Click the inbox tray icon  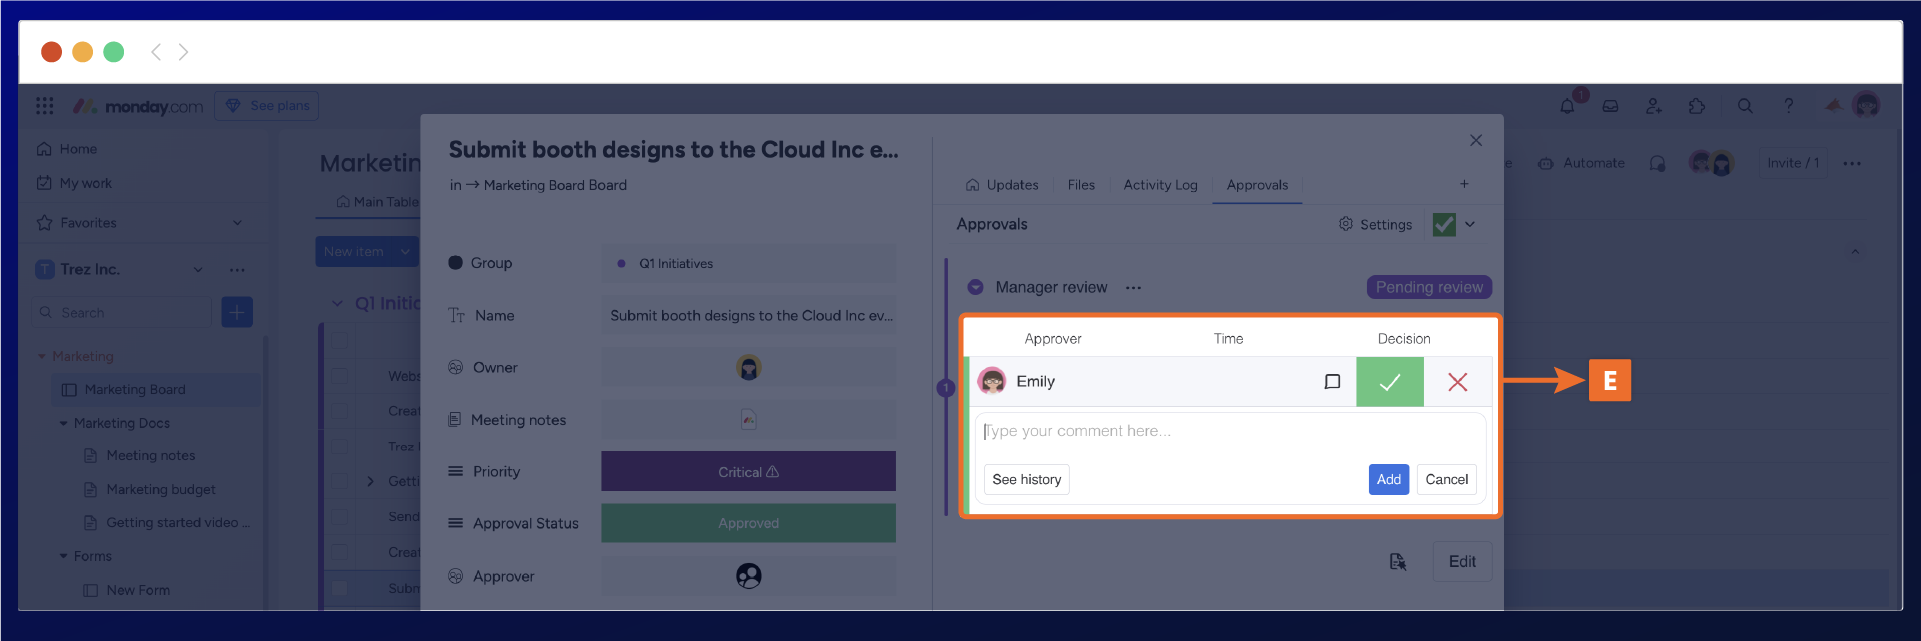[1610, 106]
